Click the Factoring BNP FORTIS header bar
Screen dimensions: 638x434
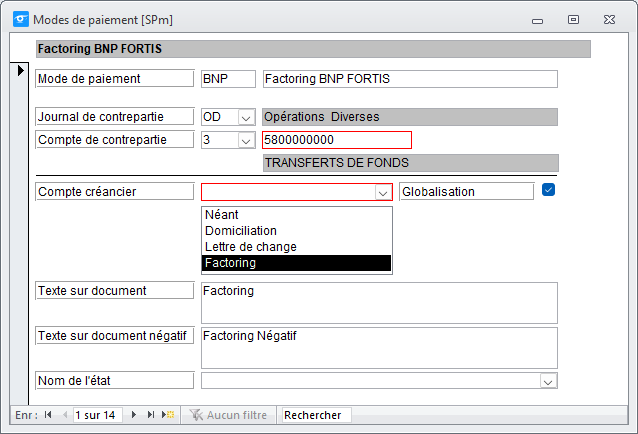(313, 49)
